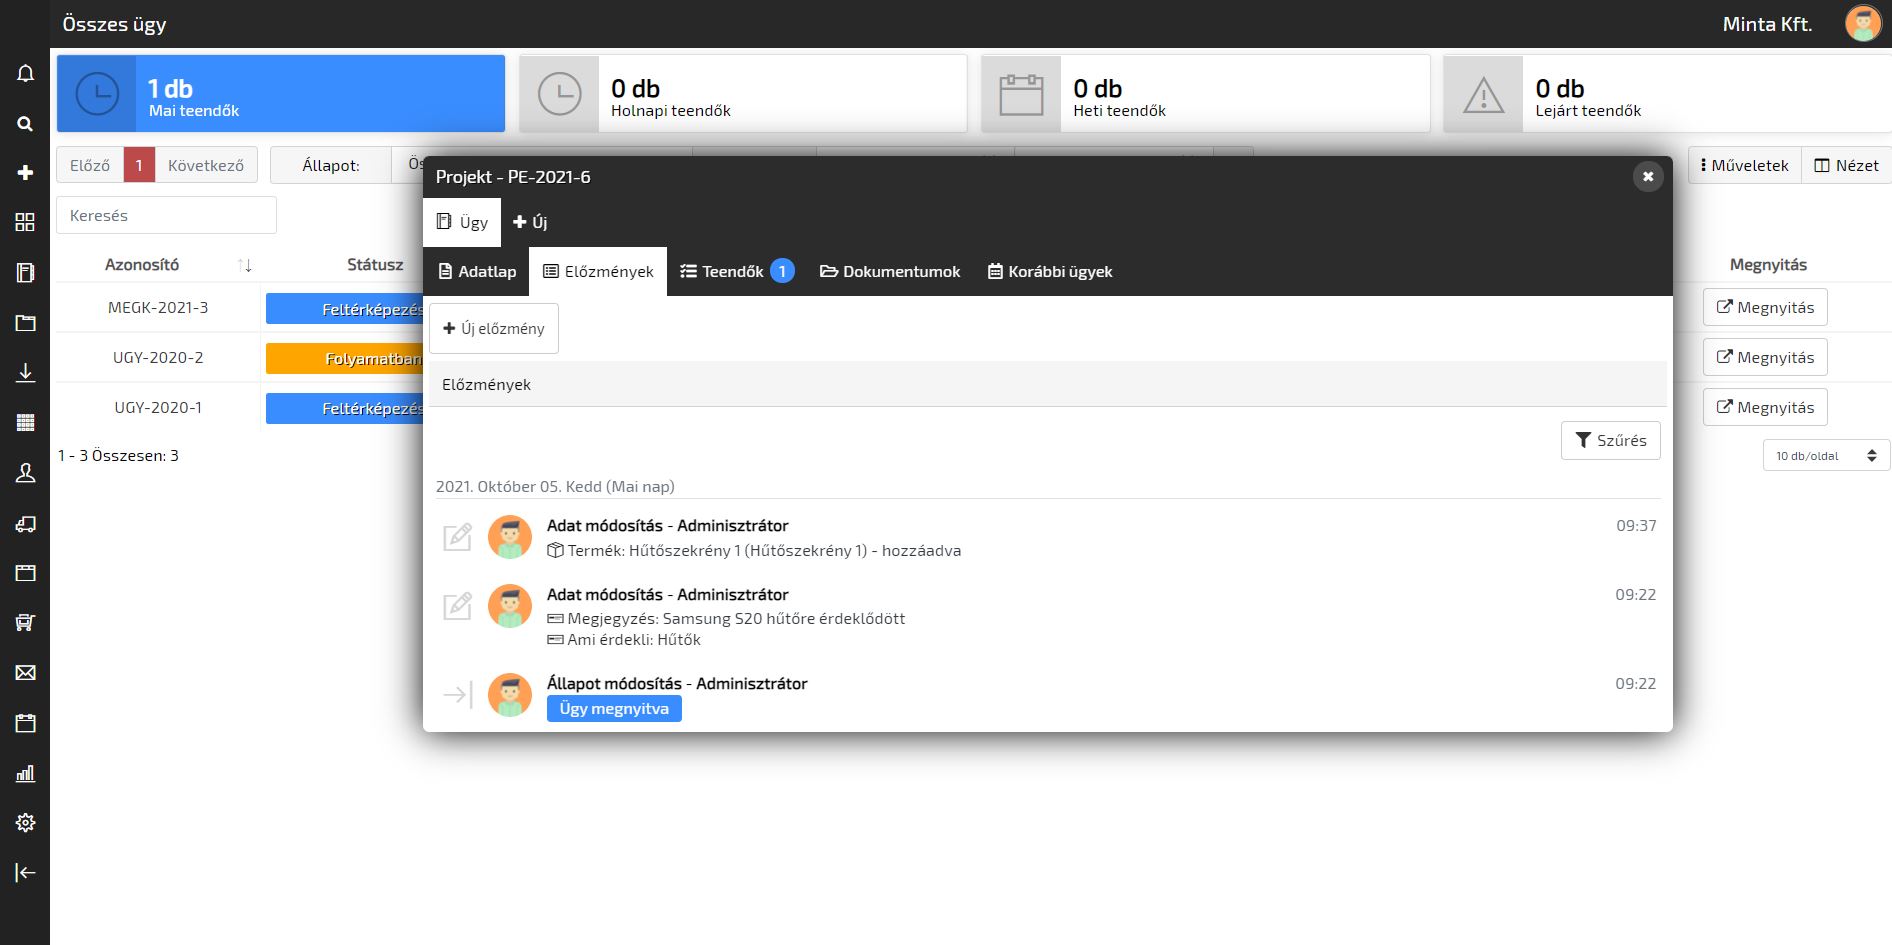Open the 10 db/oldal page size dropdown
Viewport: 1892px width, 945px height.
click(x=1826, y=456)
